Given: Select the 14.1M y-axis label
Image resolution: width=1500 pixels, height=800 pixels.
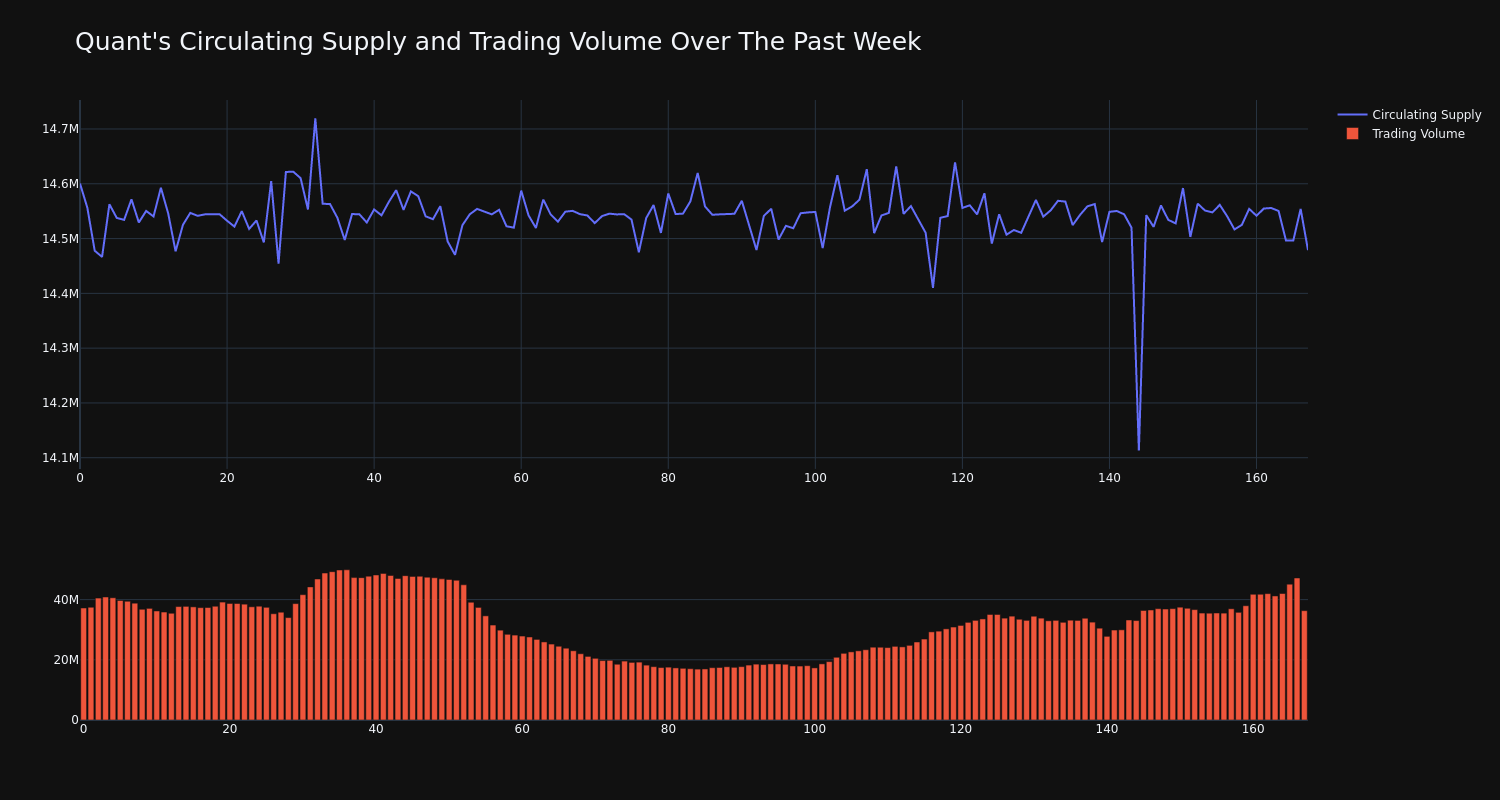Looking at the screenshot, I should pos(60,458).
